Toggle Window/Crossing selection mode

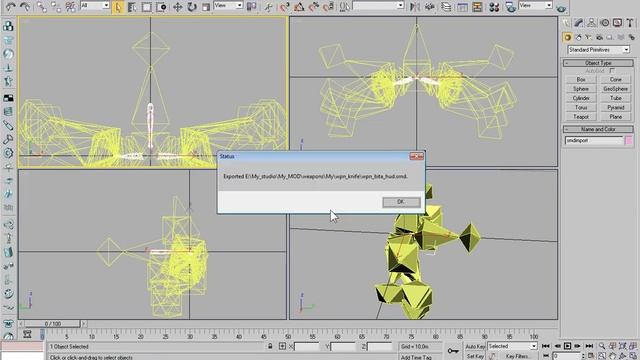(x=161, y=7)
